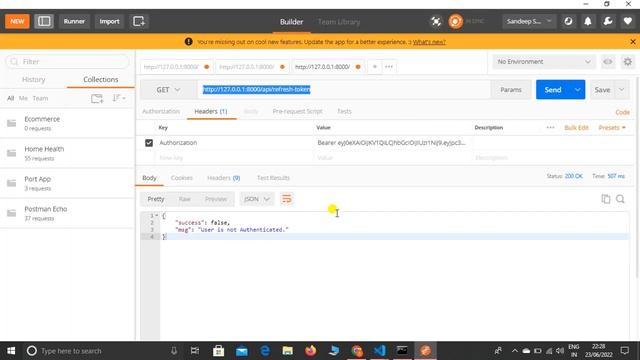The image size is (640, 360).
Task: Open the Postman Echo collection
Action: click(x=67, y=213)
